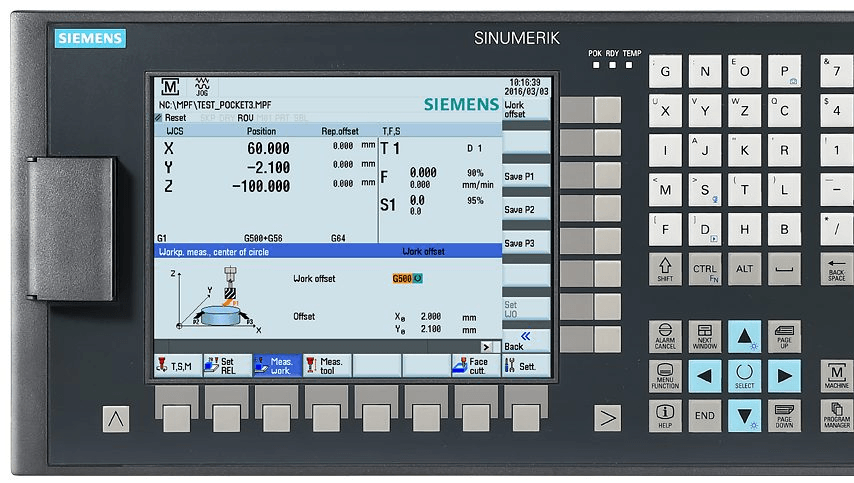Tap the S letter key
The image size is (854, 483).
[705, 190]
